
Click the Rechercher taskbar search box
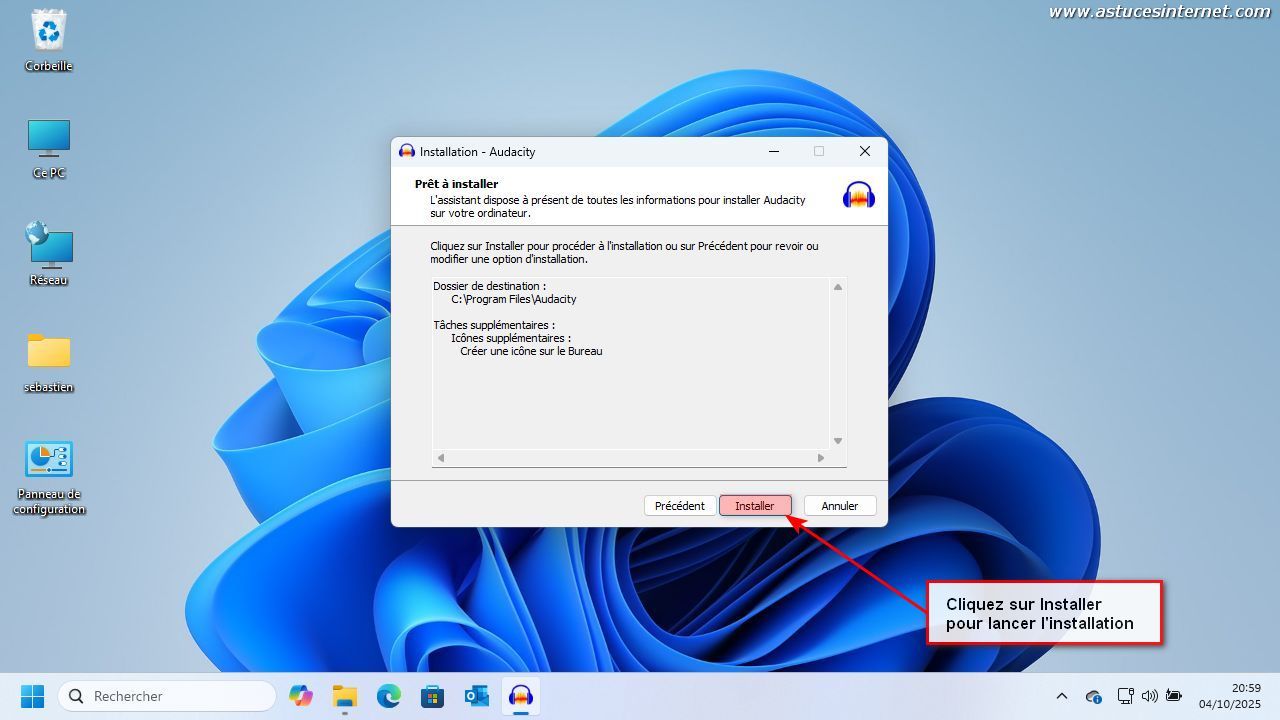[167, 696]
